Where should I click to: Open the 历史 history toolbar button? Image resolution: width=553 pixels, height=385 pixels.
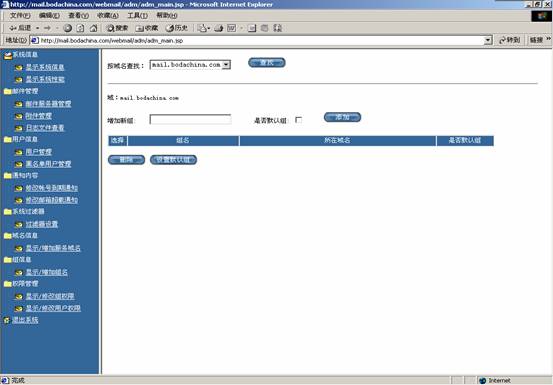pyautogui.click(x=177, y=28)
